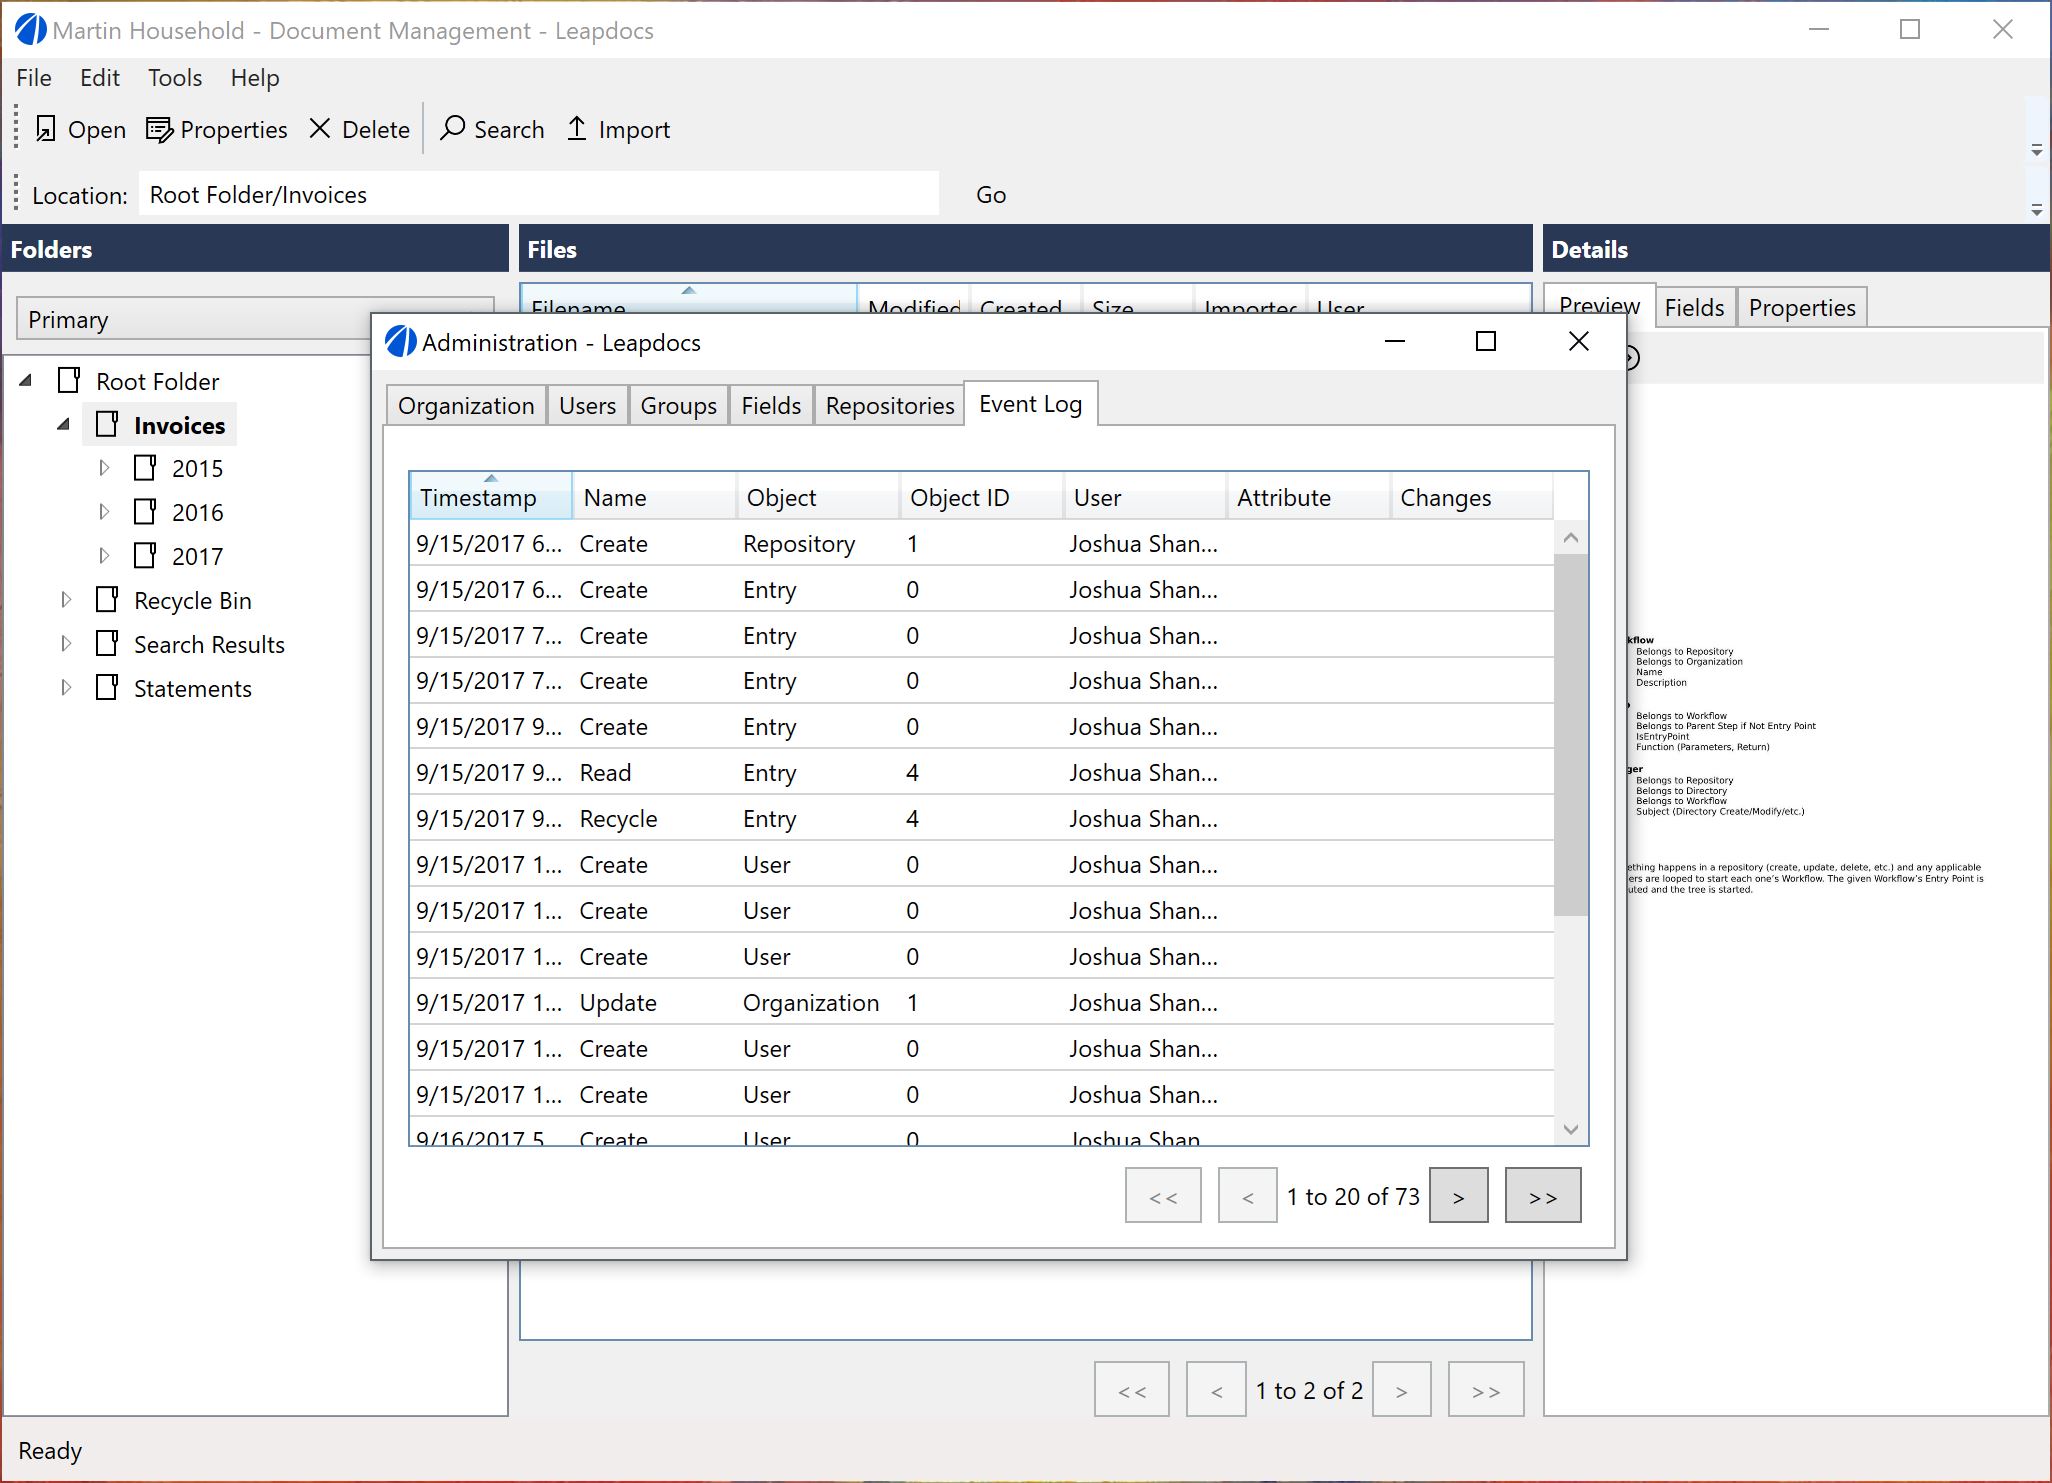2052x1483 pixels.
Task: Expand the Statements node
Action: [x=66, y=688]
